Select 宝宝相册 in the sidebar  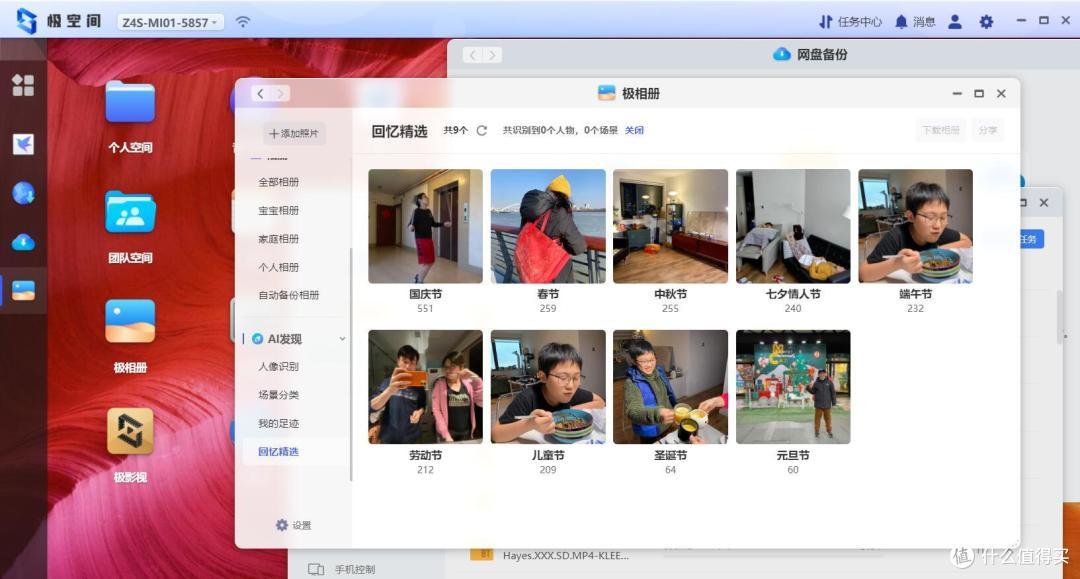point(278,210)
